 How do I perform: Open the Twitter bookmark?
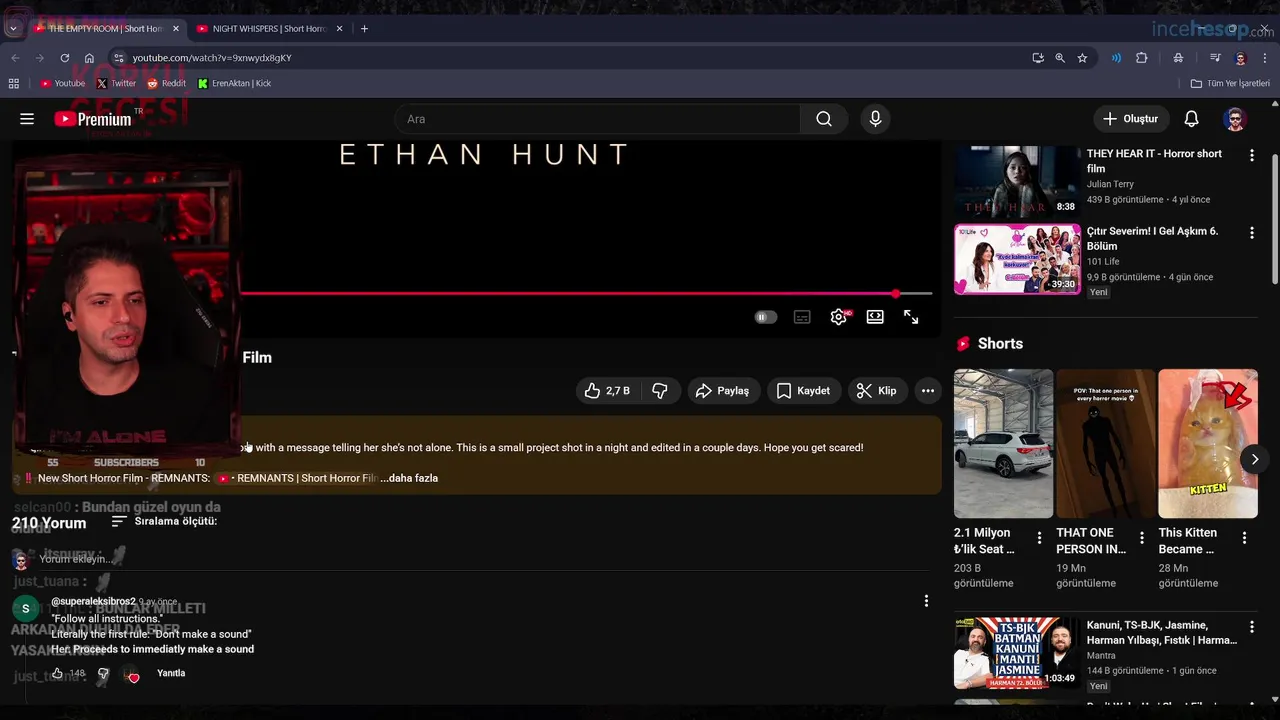(x=116, y=84)
